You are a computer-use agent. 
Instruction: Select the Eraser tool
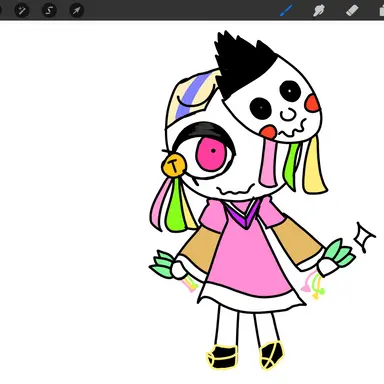pyautogui.click(x=352, y=10)
